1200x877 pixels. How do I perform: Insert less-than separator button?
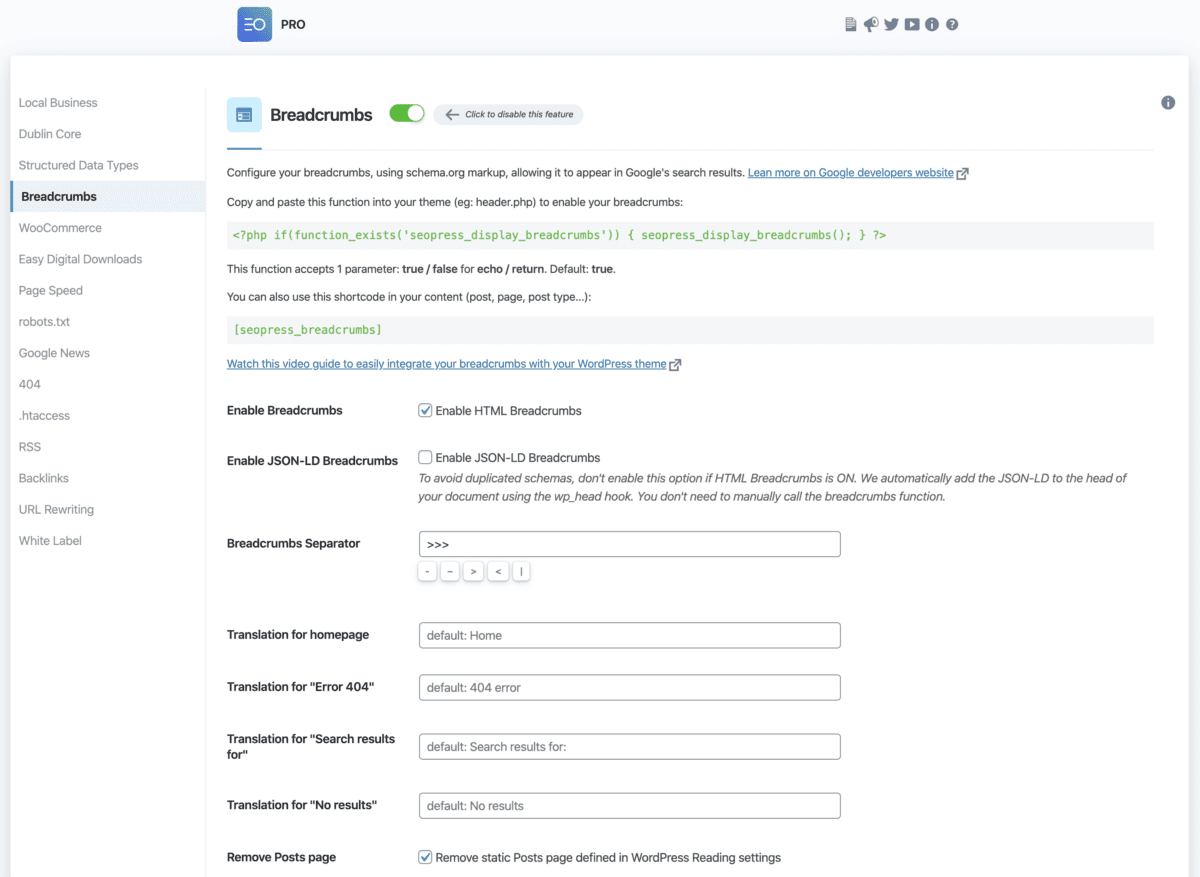point(498,572)
